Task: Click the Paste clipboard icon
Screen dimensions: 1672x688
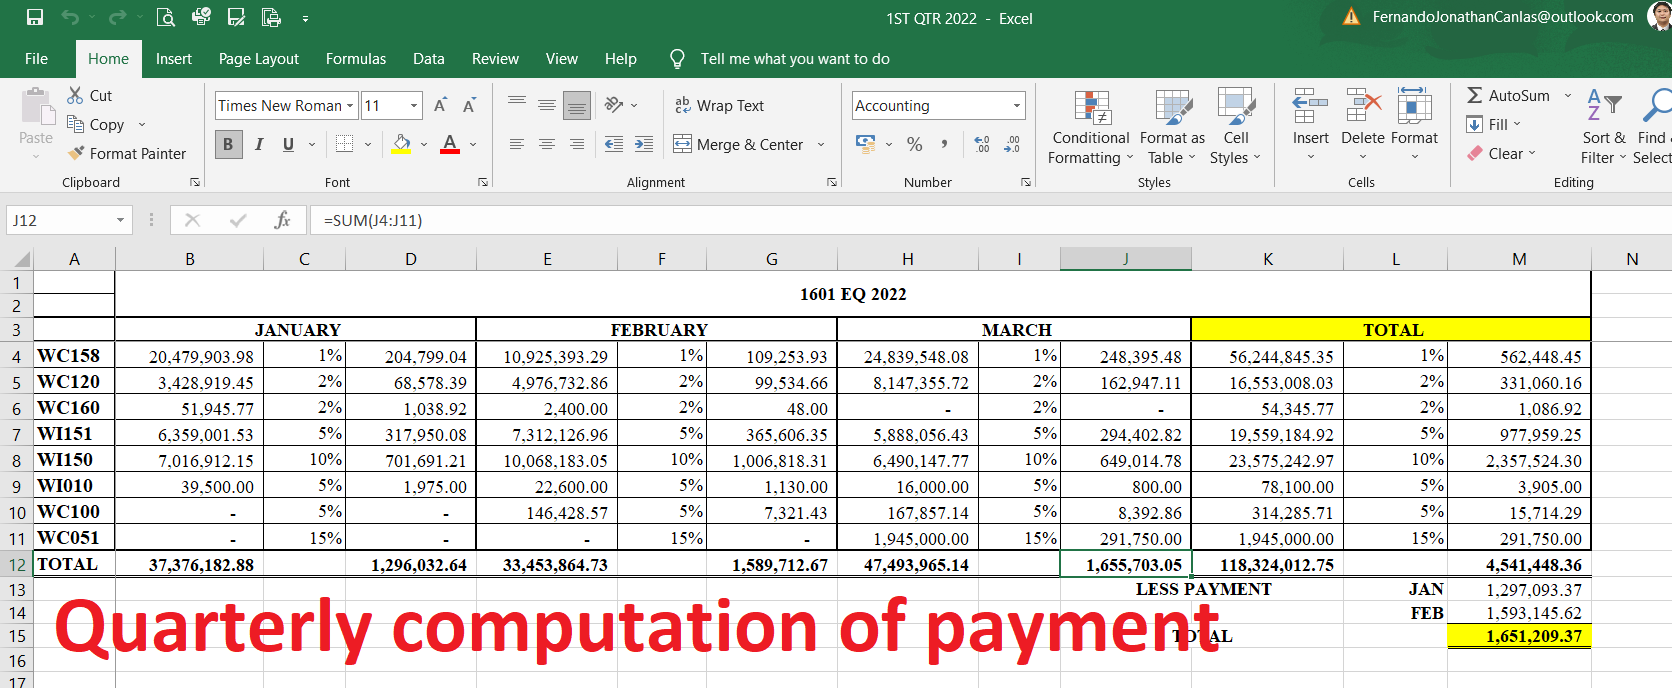Action: 36,107
